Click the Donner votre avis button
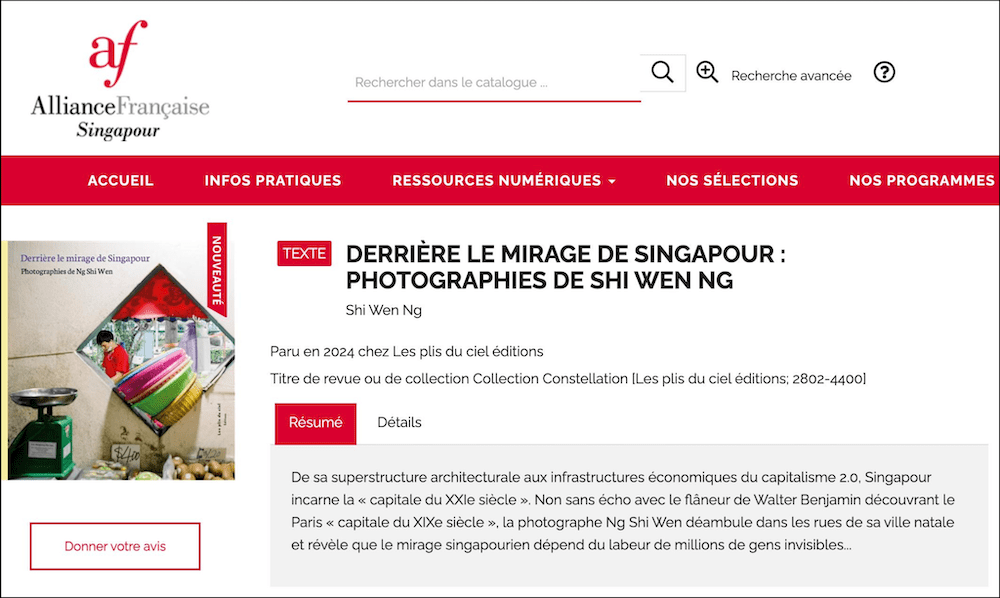The width and height of the screenshot is (1000, 598). tap(115, 546)
